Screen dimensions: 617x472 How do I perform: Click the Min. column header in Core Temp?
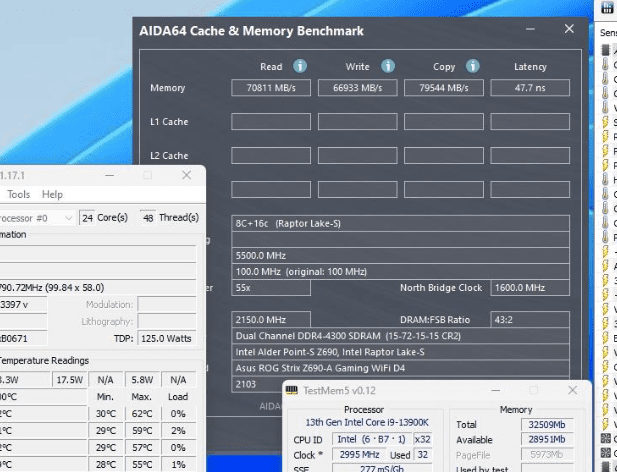105,397
